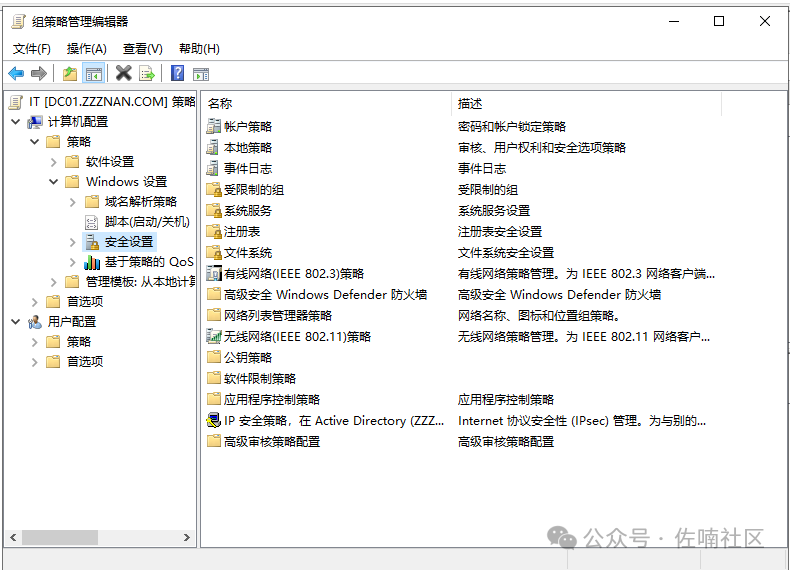Select 策略 label under 用户配置
The width and height of the screenshot is (790, 570).
[79, 342]
